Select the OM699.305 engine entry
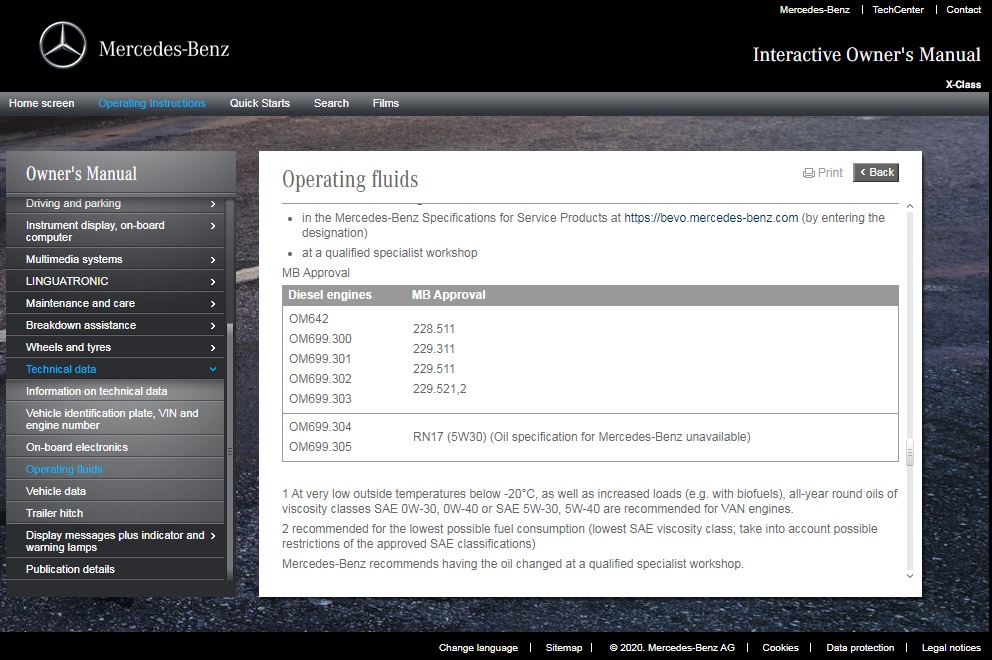The width and height of the screenshot is (992, 660). [320, 447]
